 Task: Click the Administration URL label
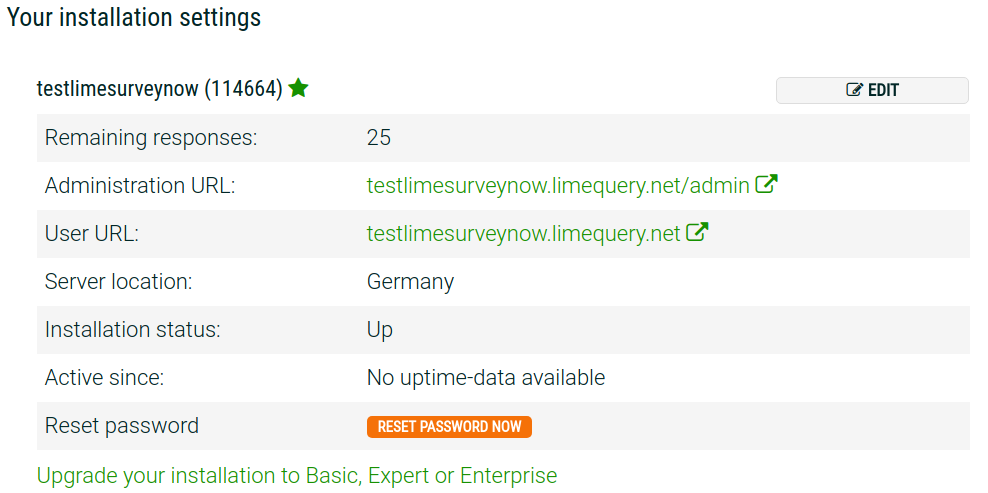(x=140, y=186)
